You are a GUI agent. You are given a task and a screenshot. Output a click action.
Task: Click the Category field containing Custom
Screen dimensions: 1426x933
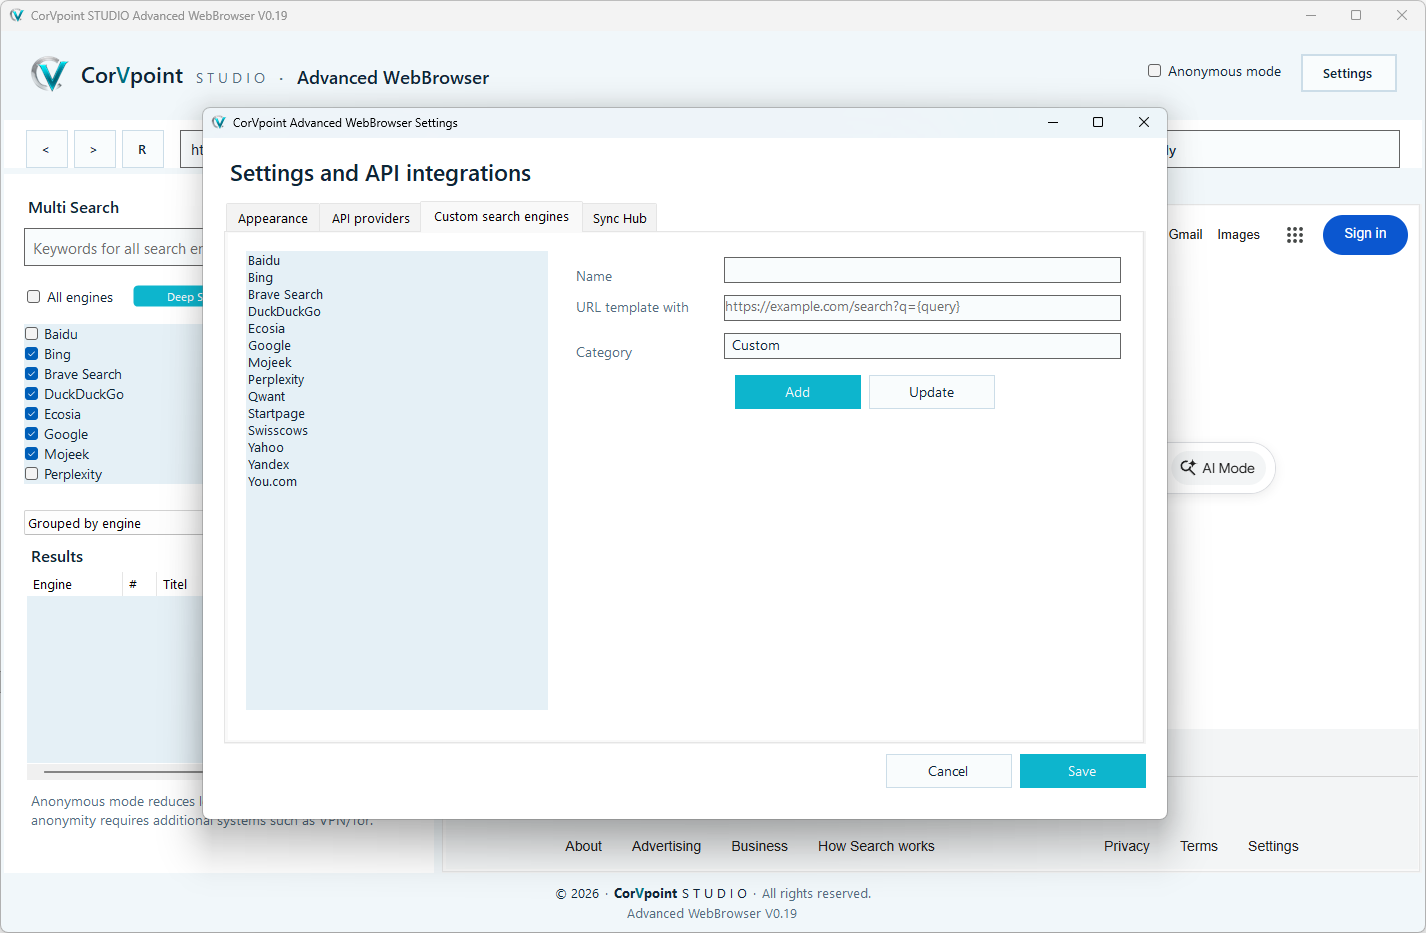[x=922, y=346]
